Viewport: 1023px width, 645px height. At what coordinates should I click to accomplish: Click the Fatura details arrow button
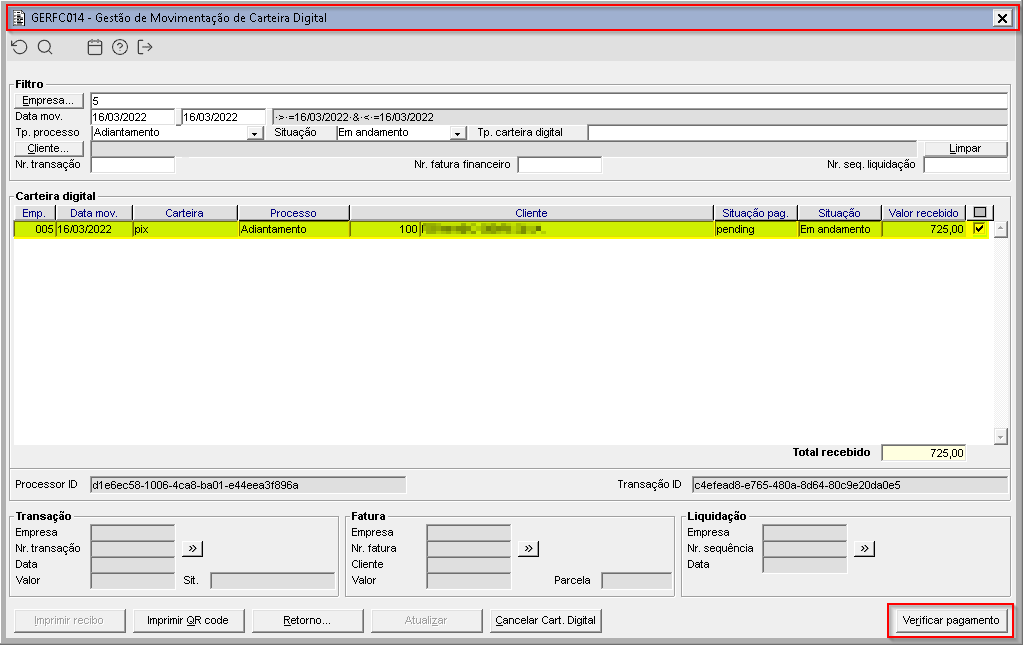tap(528, 548)
